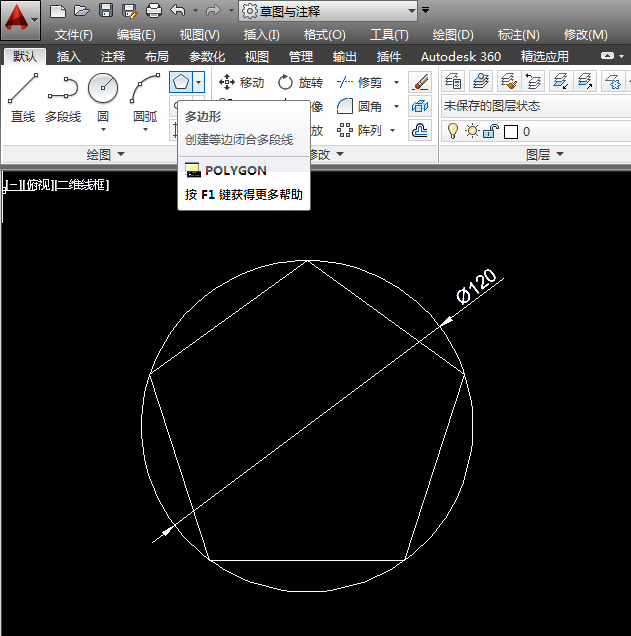Open the workspace 草图与注释 dropdown

point(328,11)
